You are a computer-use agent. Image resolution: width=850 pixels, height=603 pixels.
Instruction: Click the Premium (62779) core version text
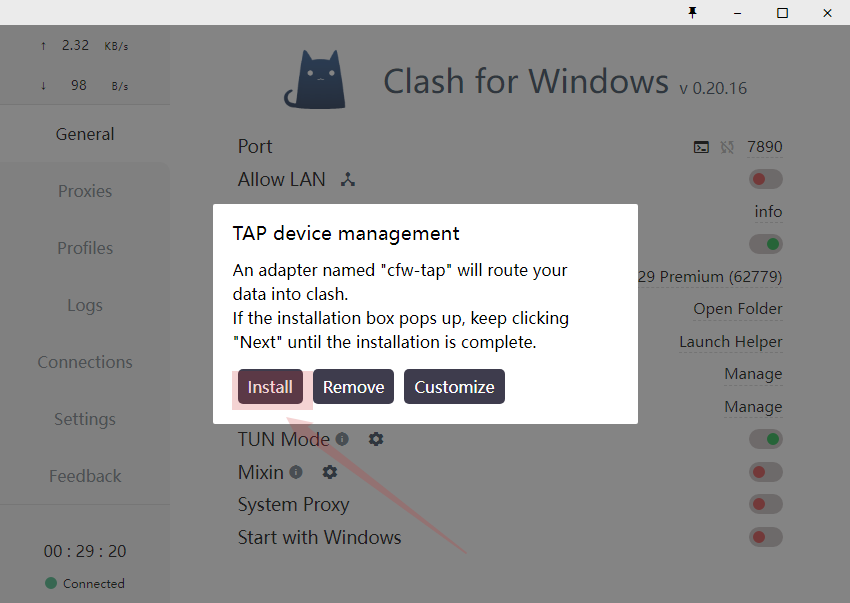710,277
